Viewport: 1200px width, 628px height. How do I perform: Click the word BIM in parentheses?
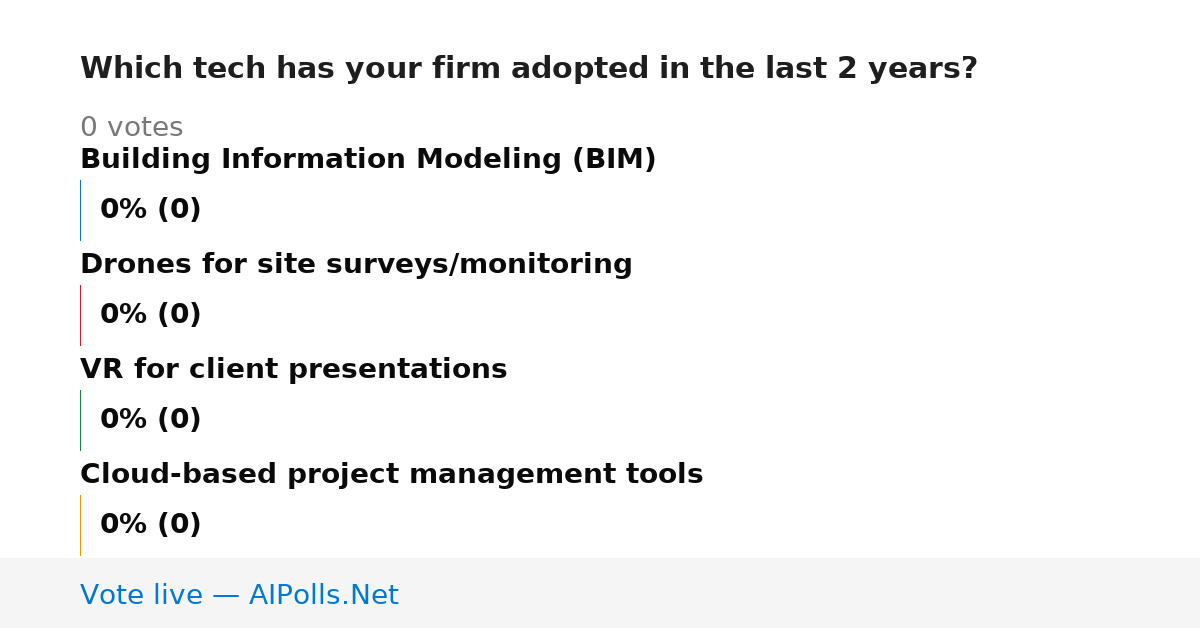(614, 160)
